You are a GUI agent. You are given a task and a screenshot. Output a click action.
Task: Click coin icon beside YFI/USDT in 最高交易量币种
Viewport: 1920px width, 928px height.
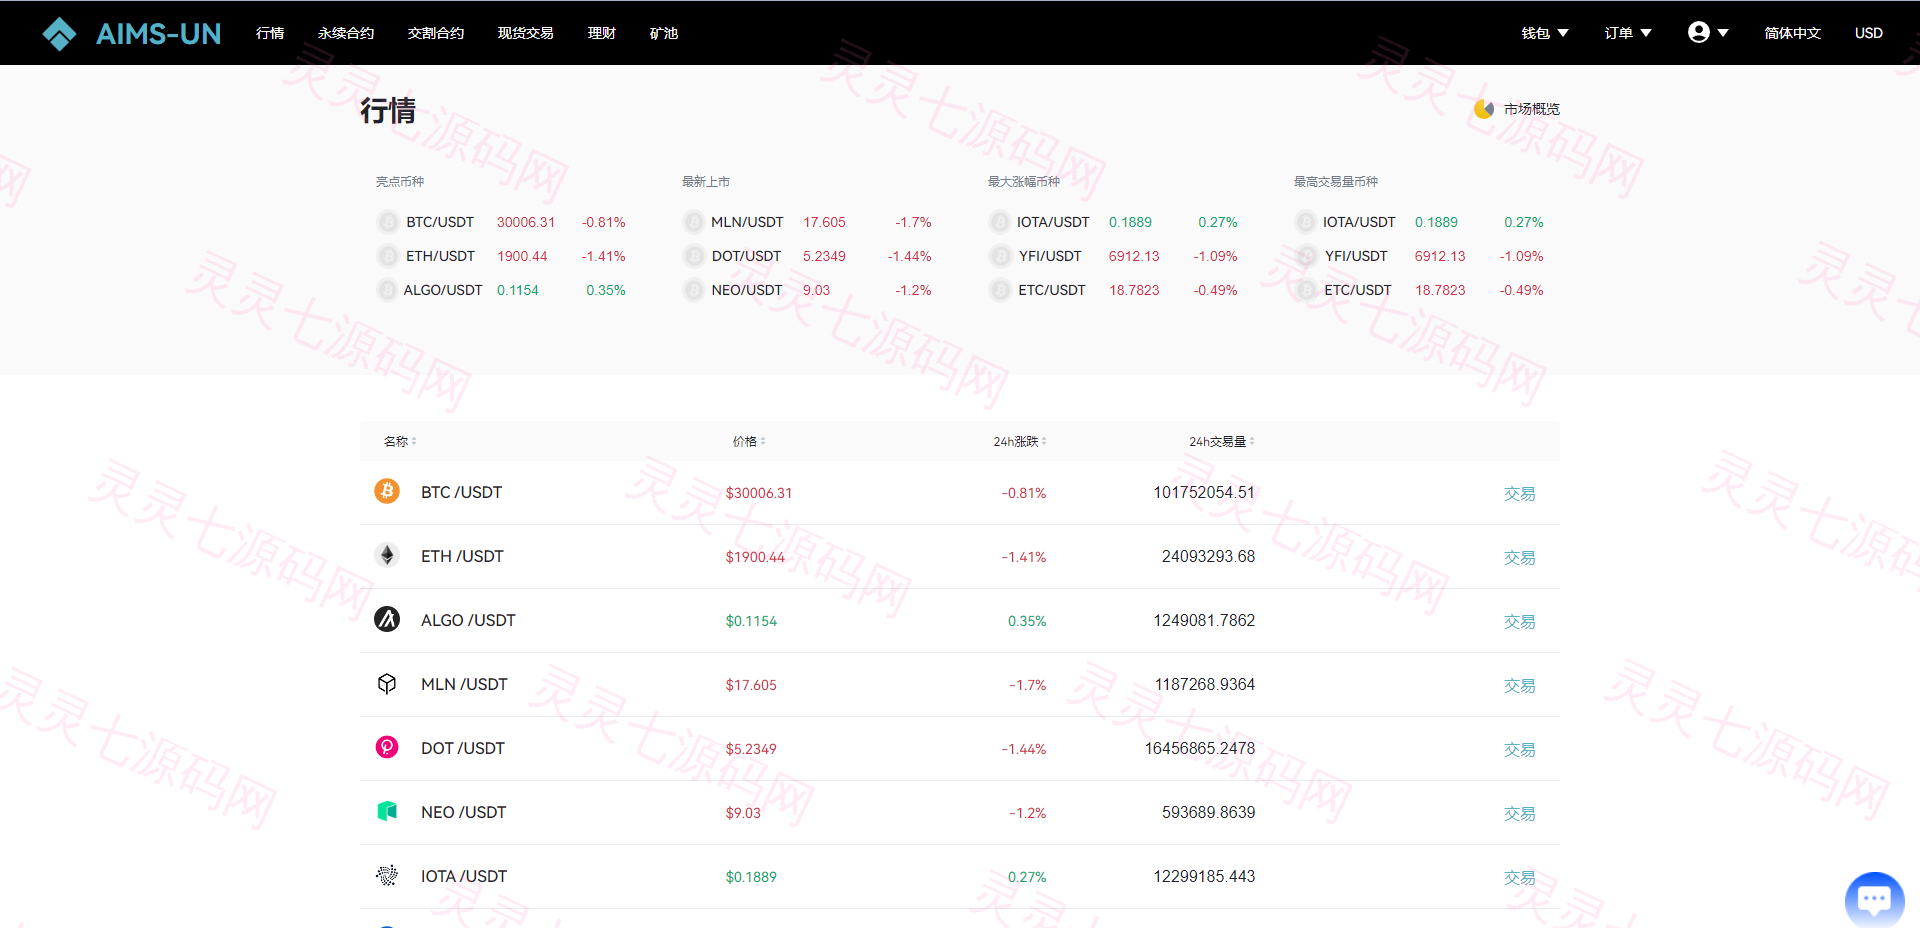(1306, 256)
